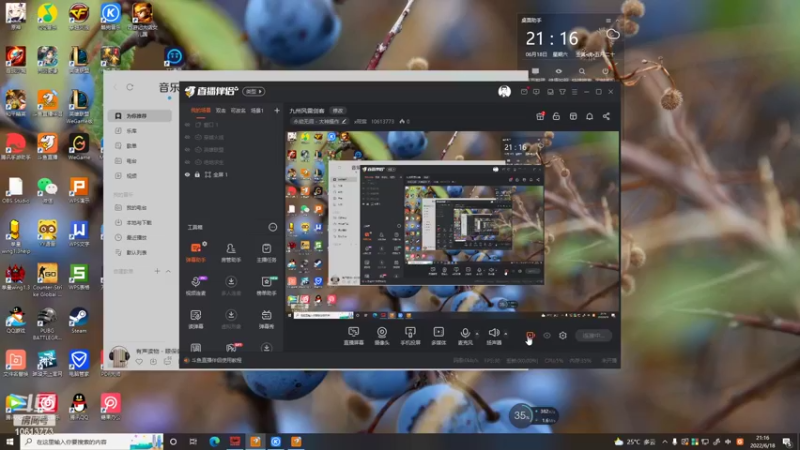Viewport: 800px width, 450px height.
Task: Open mobile phone screen casting
Action: click(410, 336)
